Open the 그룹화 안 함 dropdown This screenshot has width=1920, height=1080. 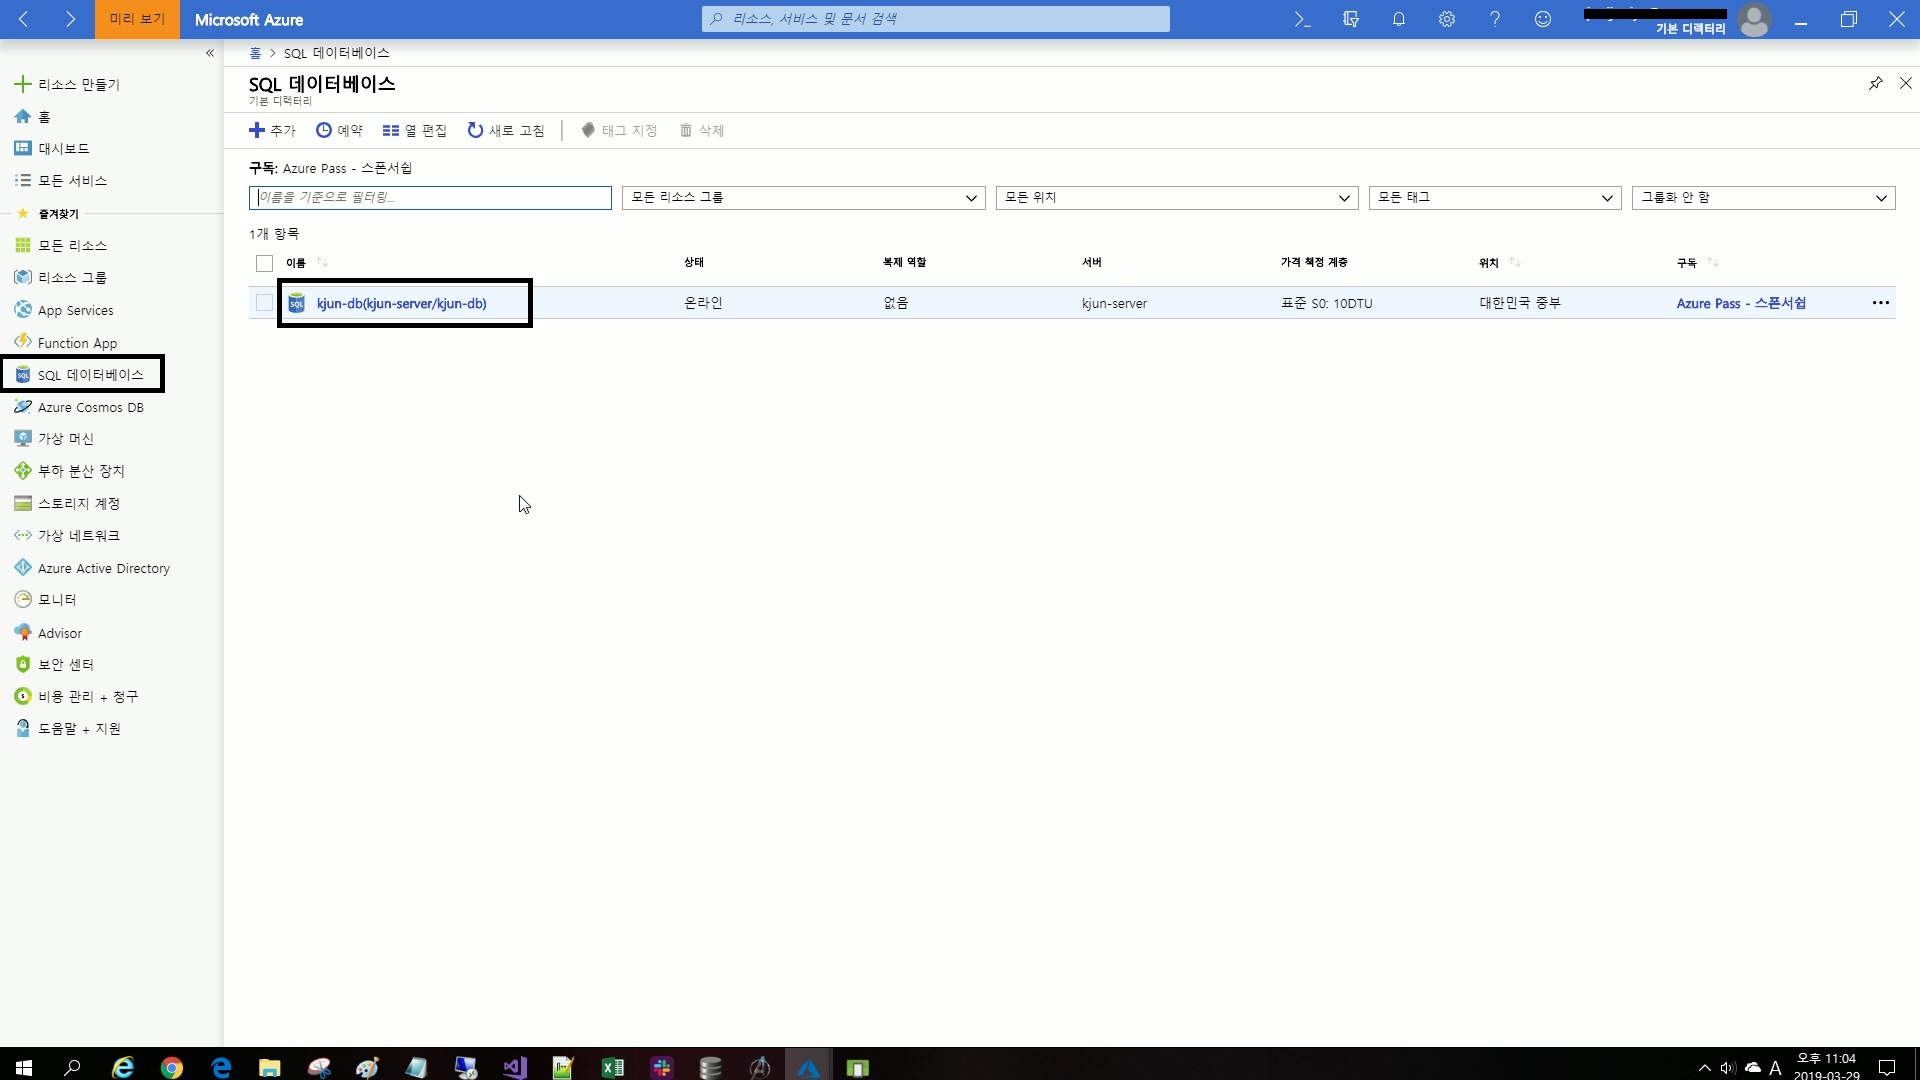click(1762, 198)
